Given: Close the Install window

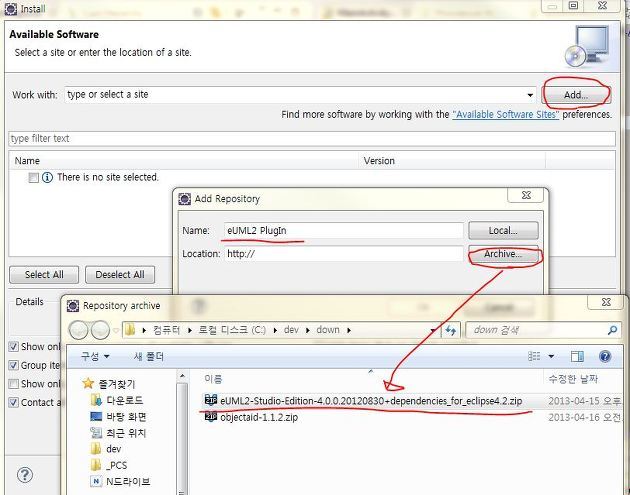Looking at the screenshot, I should (602, 5).
